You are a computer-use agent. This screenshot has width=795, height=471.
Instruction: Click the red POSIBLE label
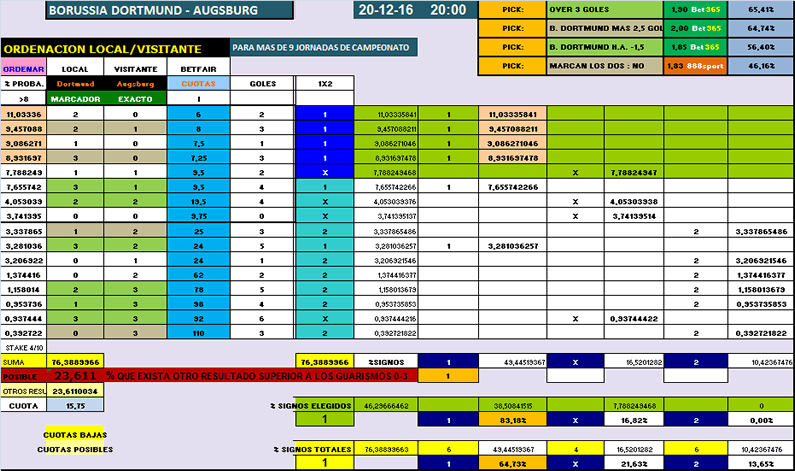(x=23, y=376)
